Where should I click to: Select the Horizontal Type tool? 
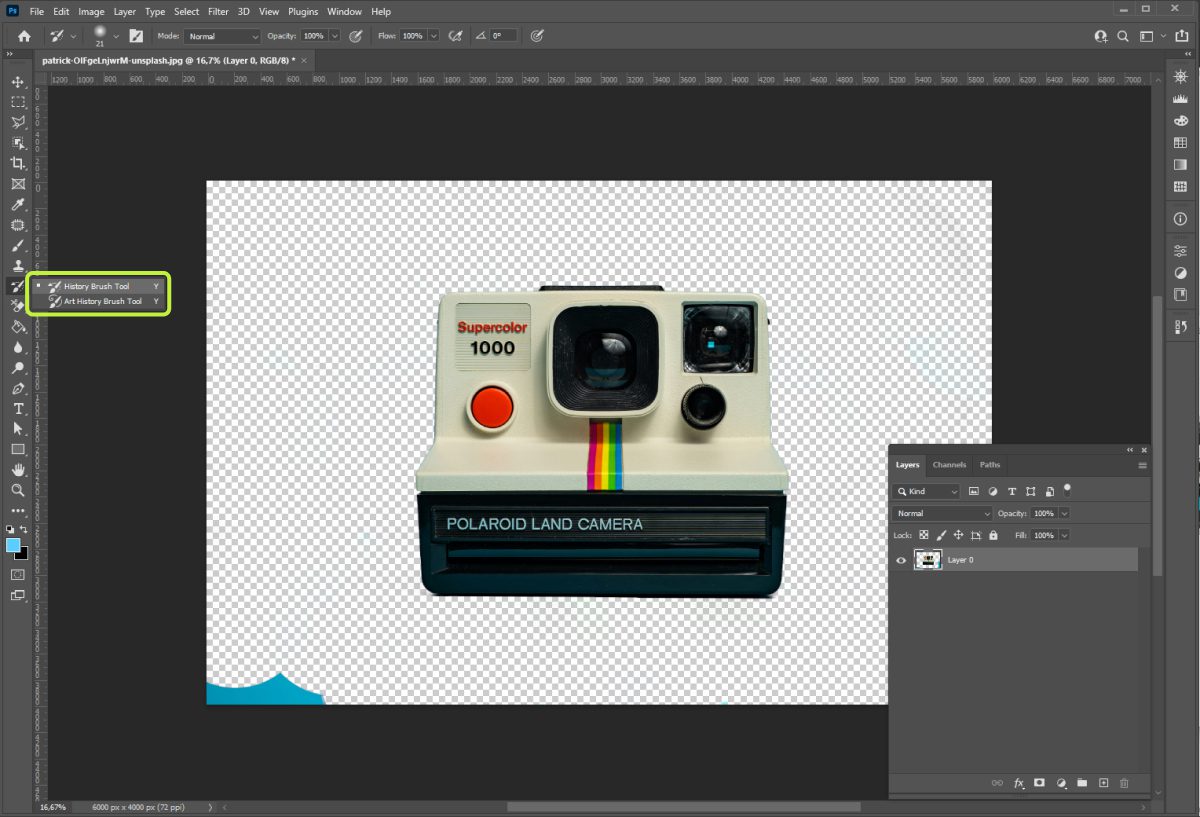click(x=18, y=409)
